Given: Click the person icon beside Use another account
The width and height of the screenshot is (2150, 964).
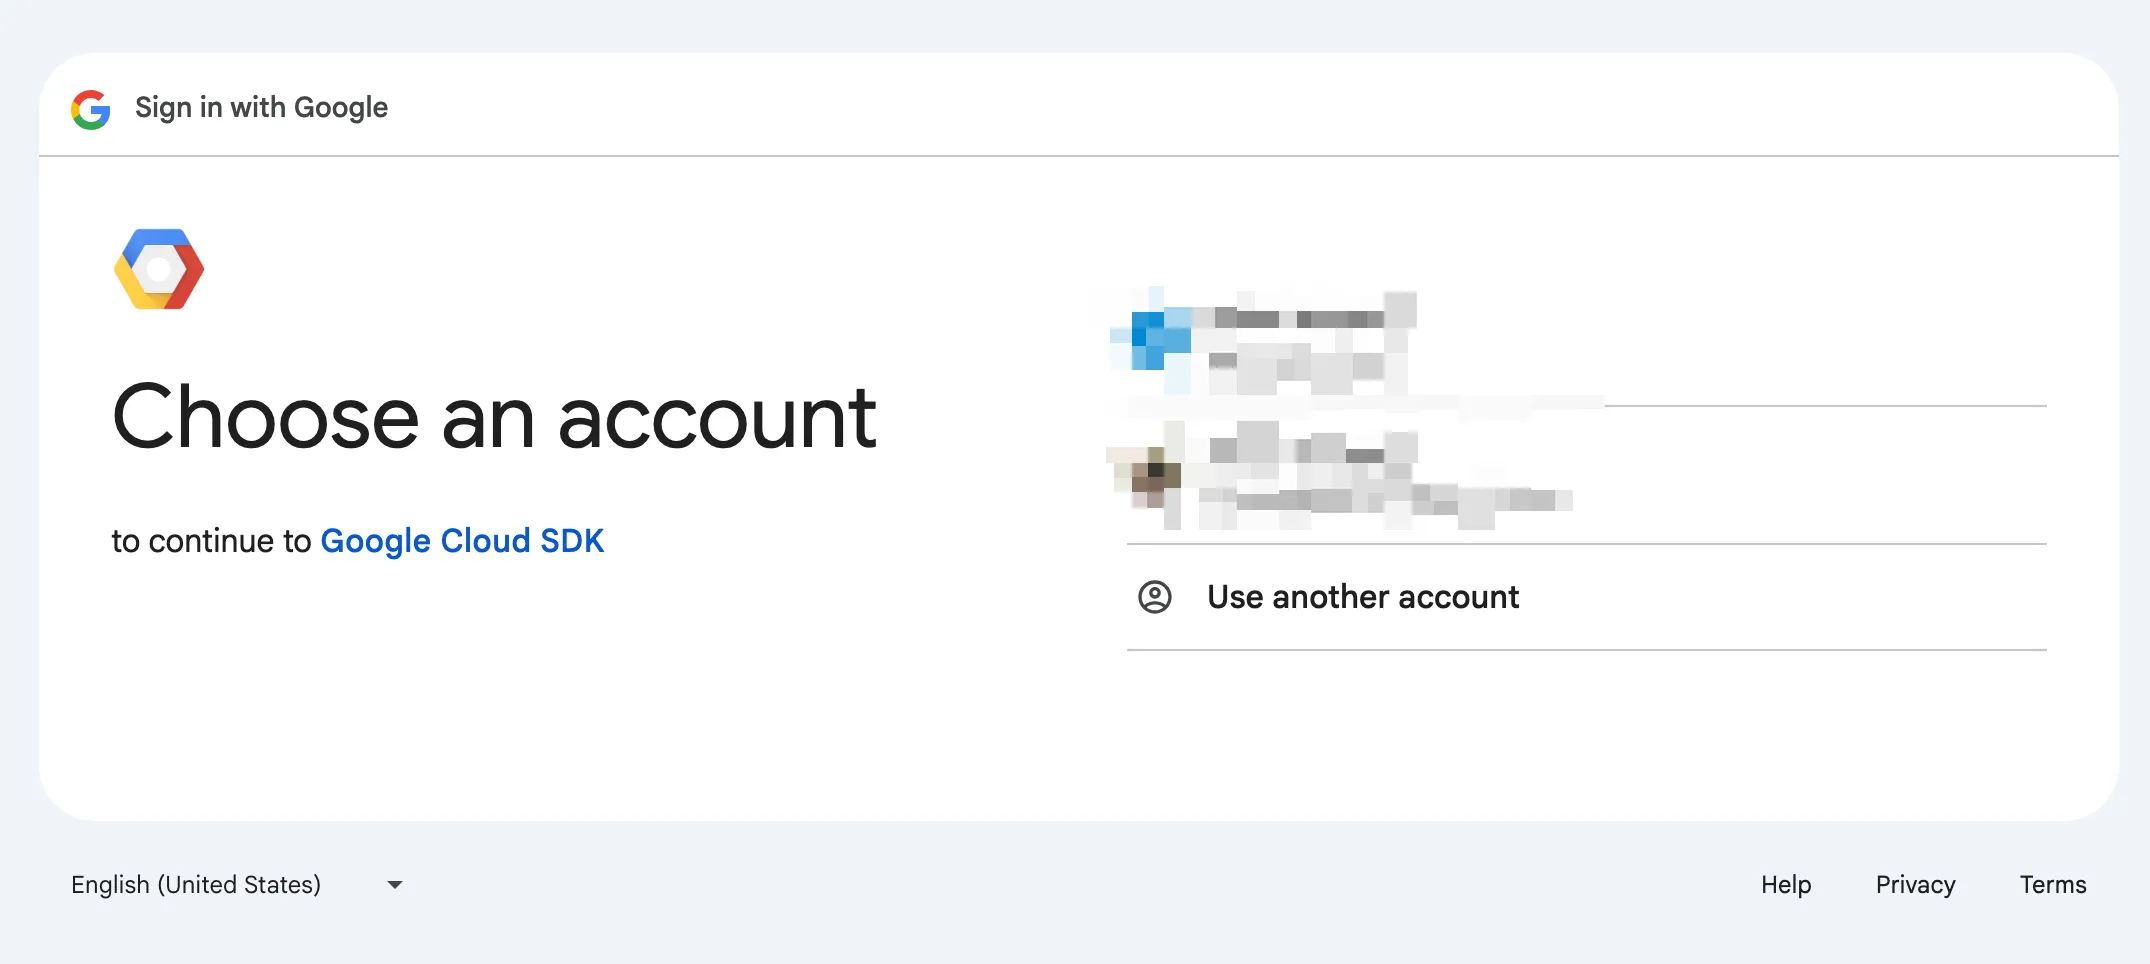Looking at the screenshot, I should [1154, 597].
